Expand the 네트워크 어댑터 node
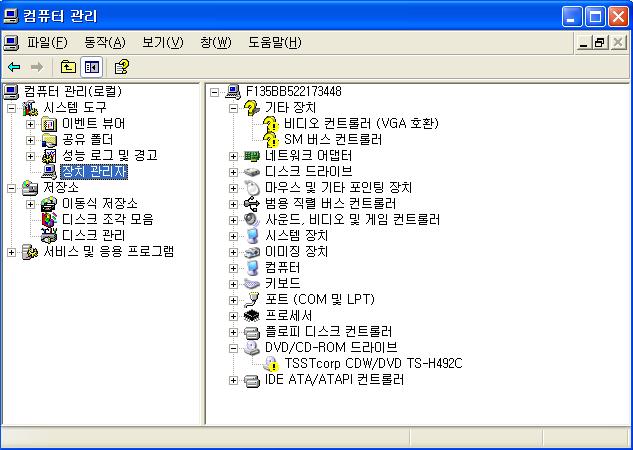Screen dimensions: 633x450 pos(233,156)
